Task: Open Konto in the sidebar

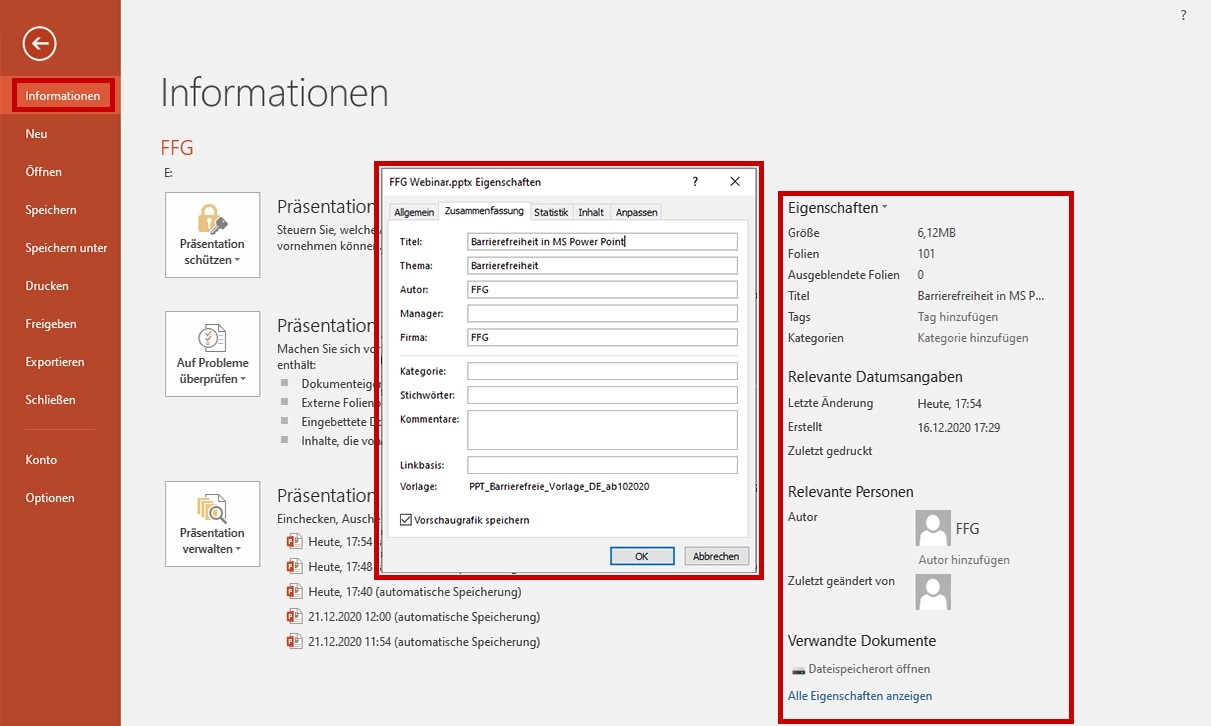Action: tap(41, 460)
